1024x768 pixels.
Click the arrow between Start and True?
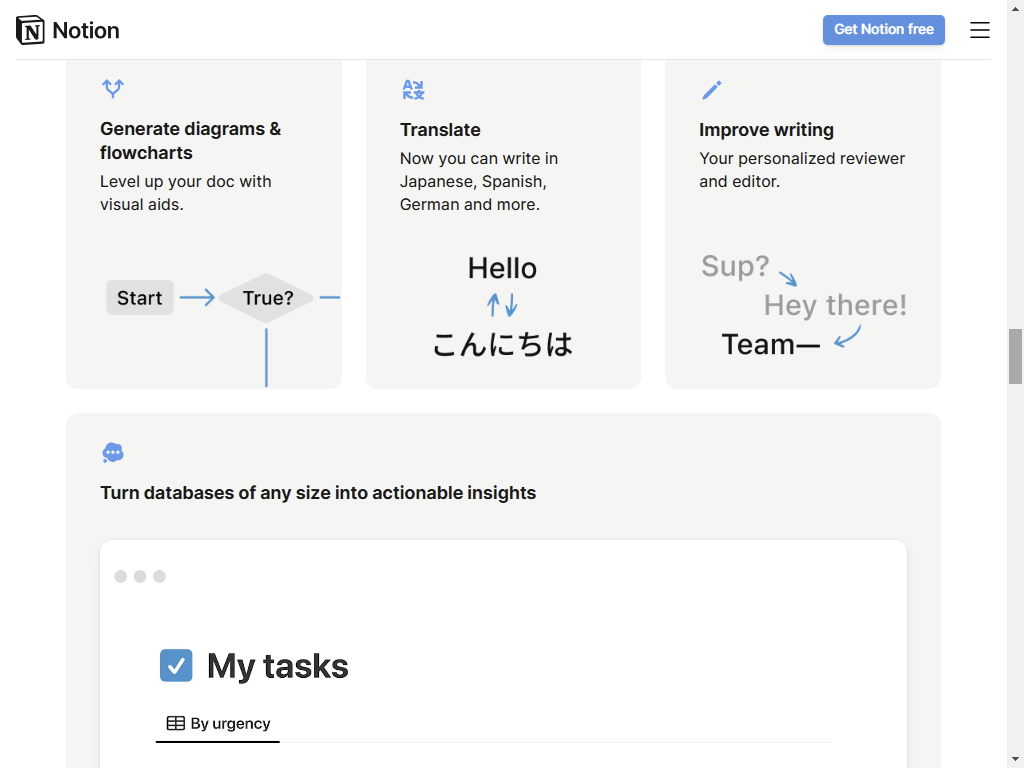[197, 298]
